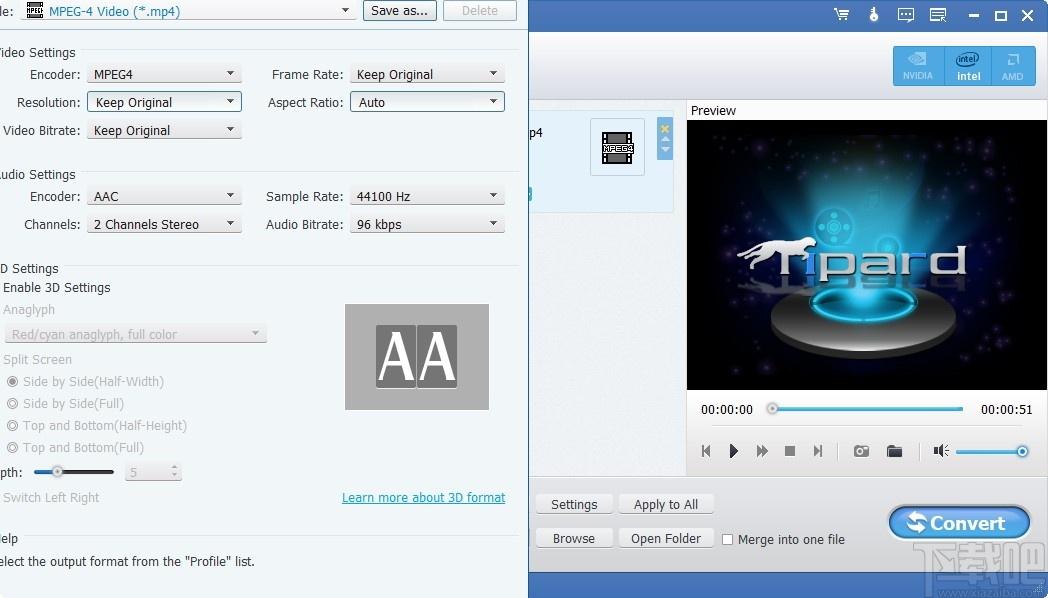This screenshot has width=1048, height=598.
Task: Click the register key icon
Action: [x=874, y=15]
